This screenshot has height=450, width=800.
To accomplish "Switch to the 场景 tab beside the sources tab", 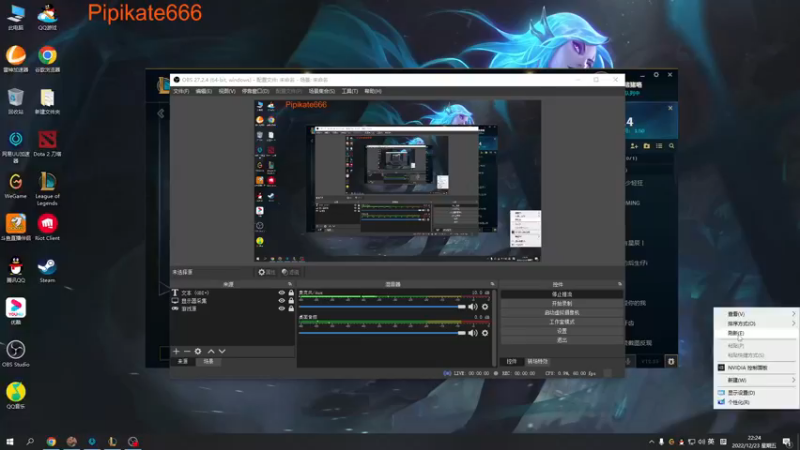I will [x=209, y=361].
